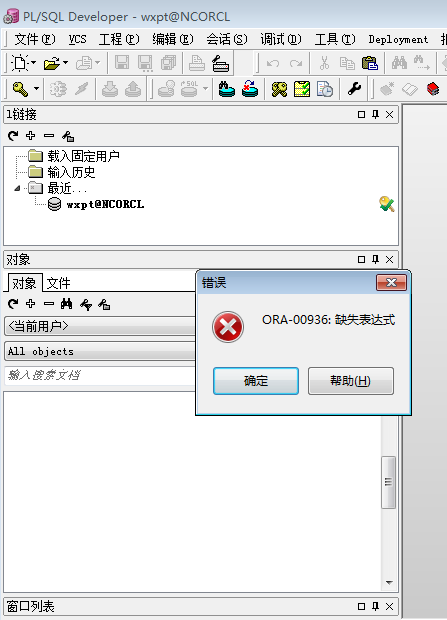This screenshot has height=620, width=447.
Task: Click the open folder file icon
Action: (52, 63)
